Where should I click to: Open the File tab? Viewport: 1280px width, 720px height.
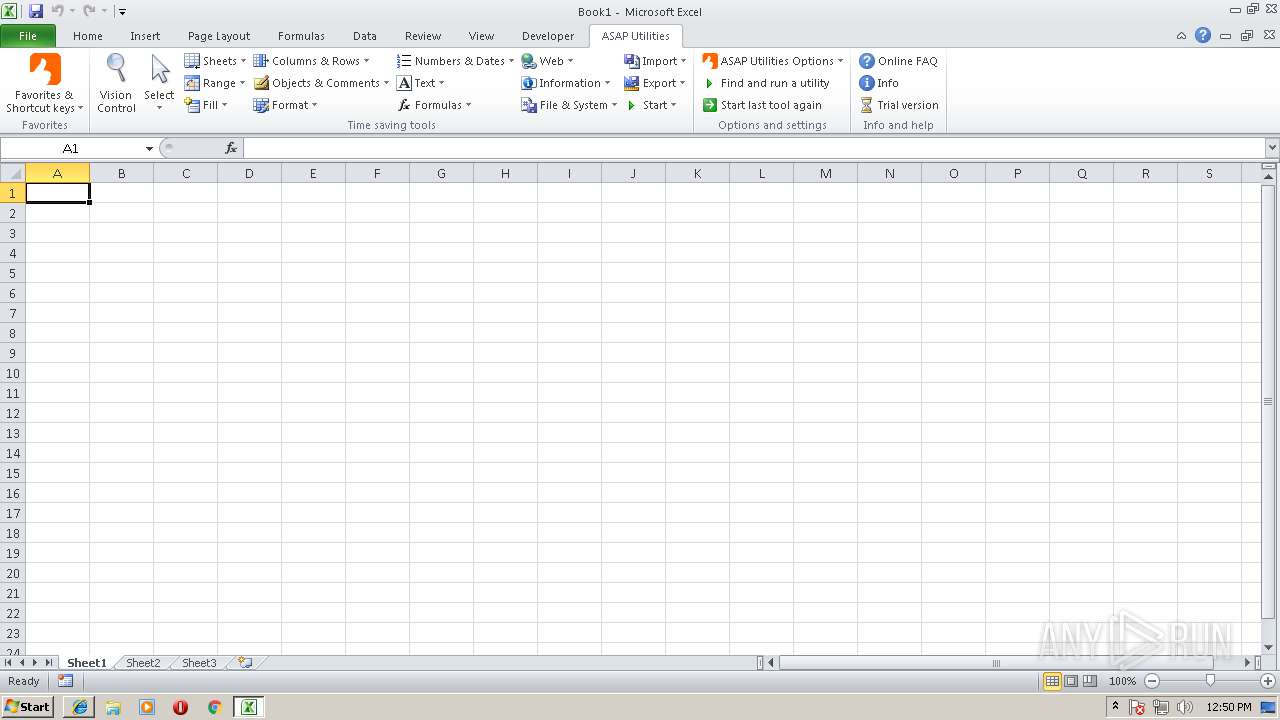click(28, 36)
